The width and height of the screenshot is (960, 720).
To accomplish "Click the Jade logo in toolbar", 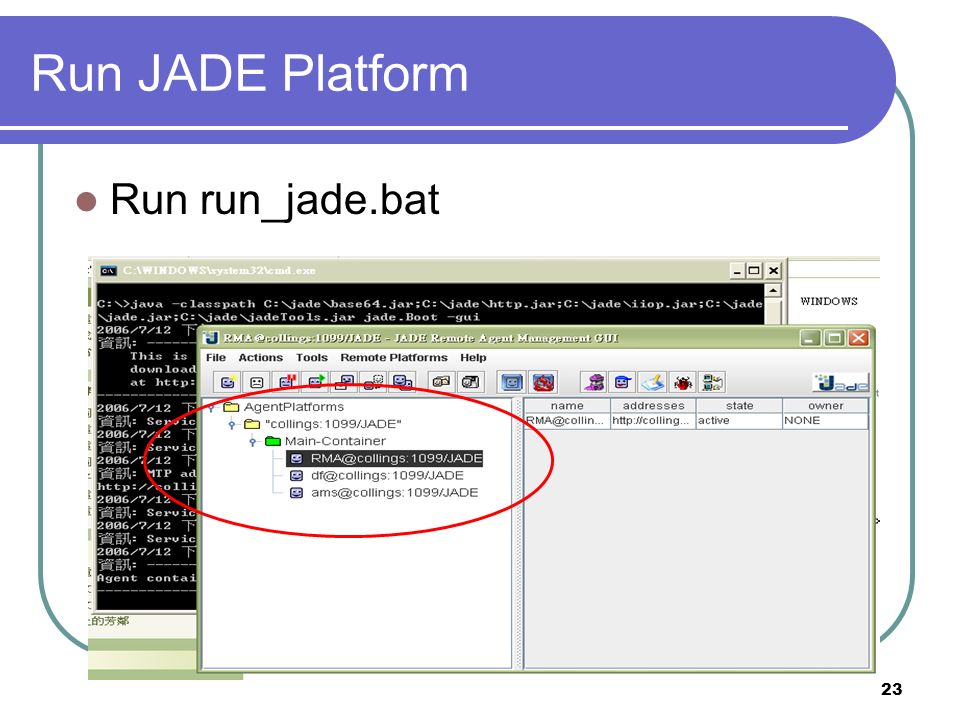I will pyautogui.click(x=841, y=383).
